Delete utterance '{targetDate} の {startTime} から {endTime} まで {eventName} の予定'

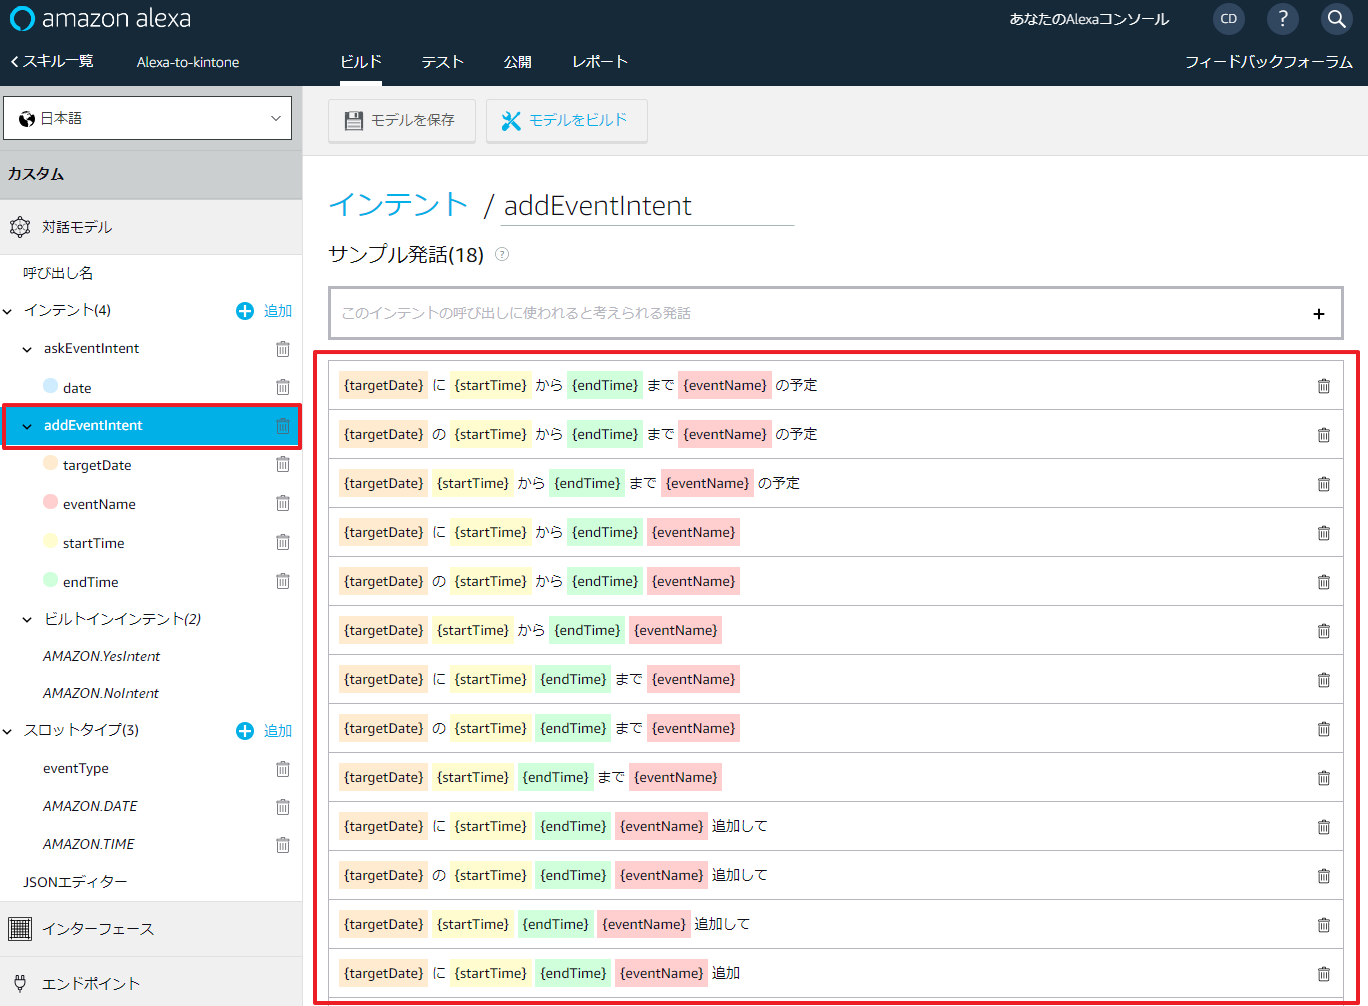pos(1324,435)
